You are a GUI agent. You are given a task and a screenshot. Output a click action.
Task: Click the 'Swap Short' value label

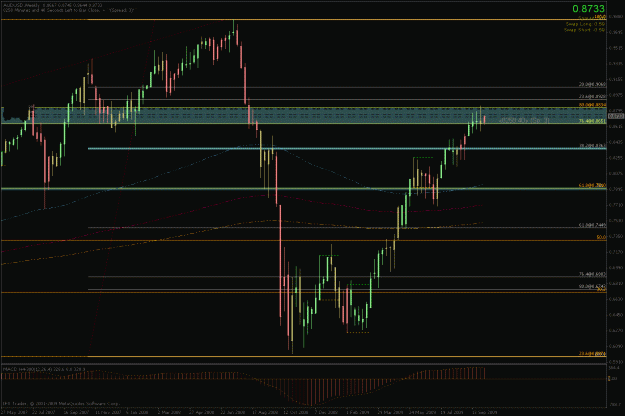[x=584, y=30]
